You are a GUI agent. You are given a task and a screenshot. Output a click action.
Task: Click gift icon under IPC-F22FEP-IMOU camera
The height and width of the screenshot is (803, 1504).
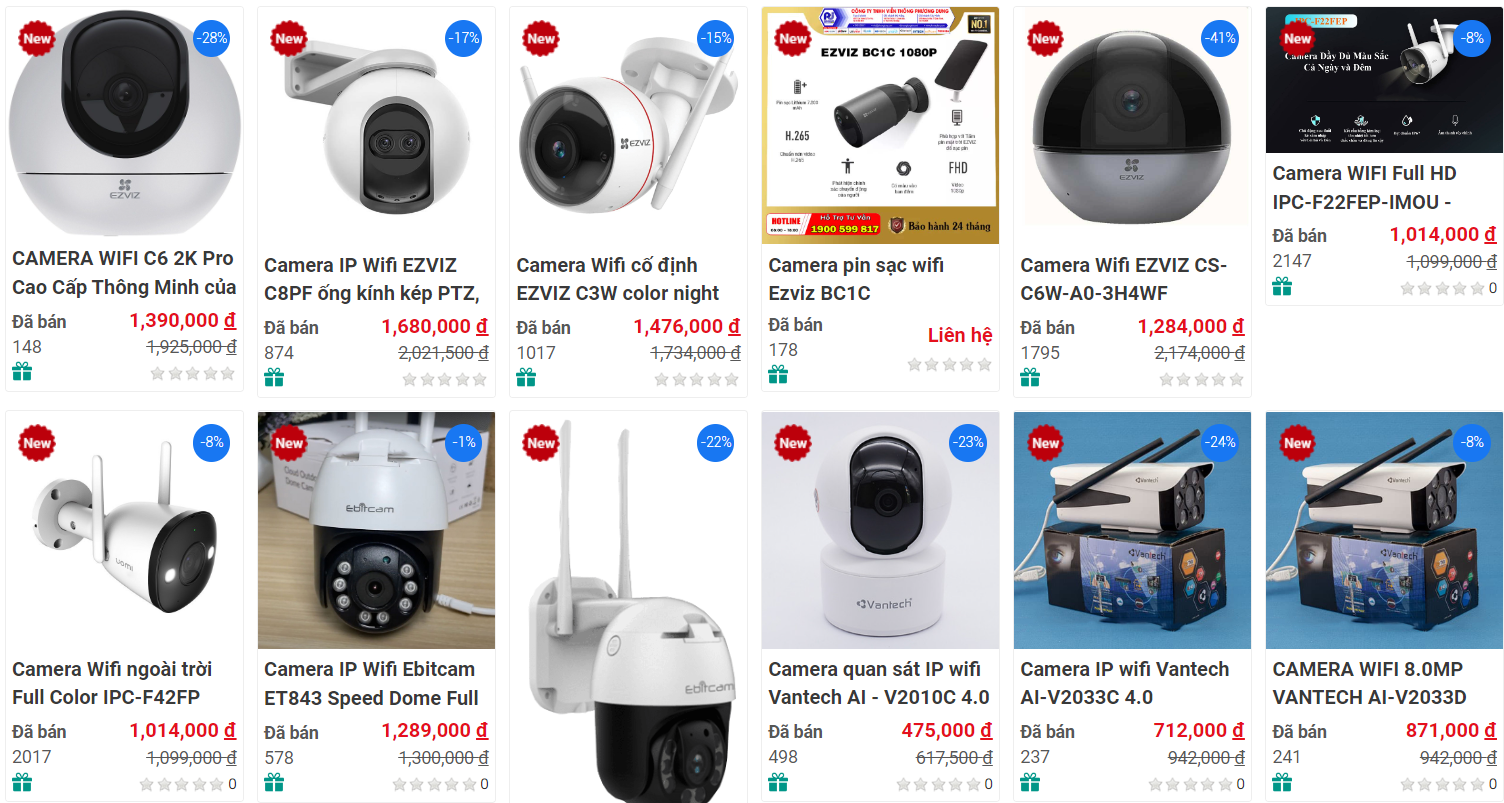pyautogui.click(x=1282, y=286)
